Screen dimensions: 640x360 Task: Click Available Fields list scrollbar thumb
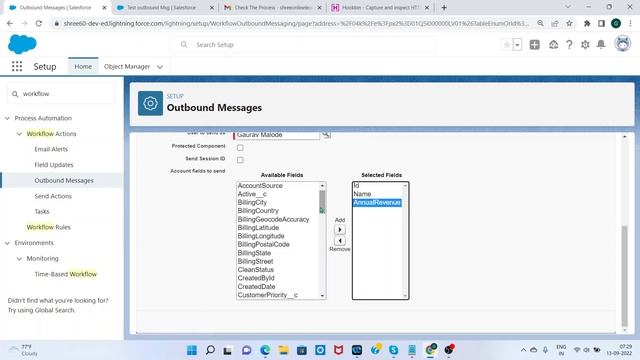(x=322, y=202)
